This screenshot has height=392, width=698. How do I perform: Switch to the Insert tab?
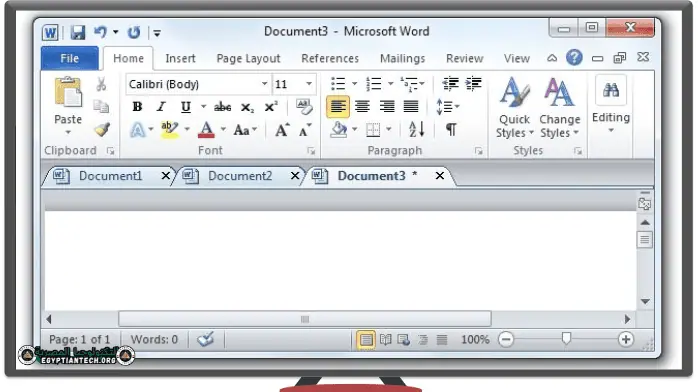coord(180,58)
